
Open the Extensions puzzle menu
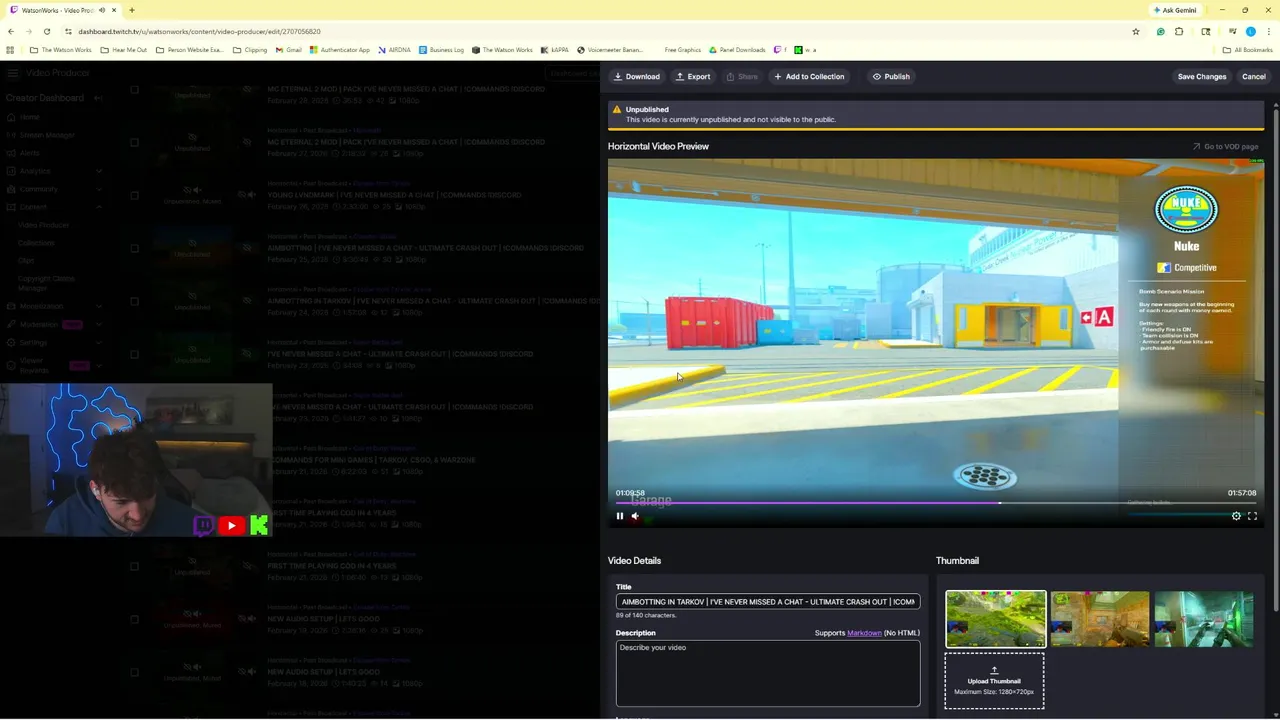click(1179, 31)
